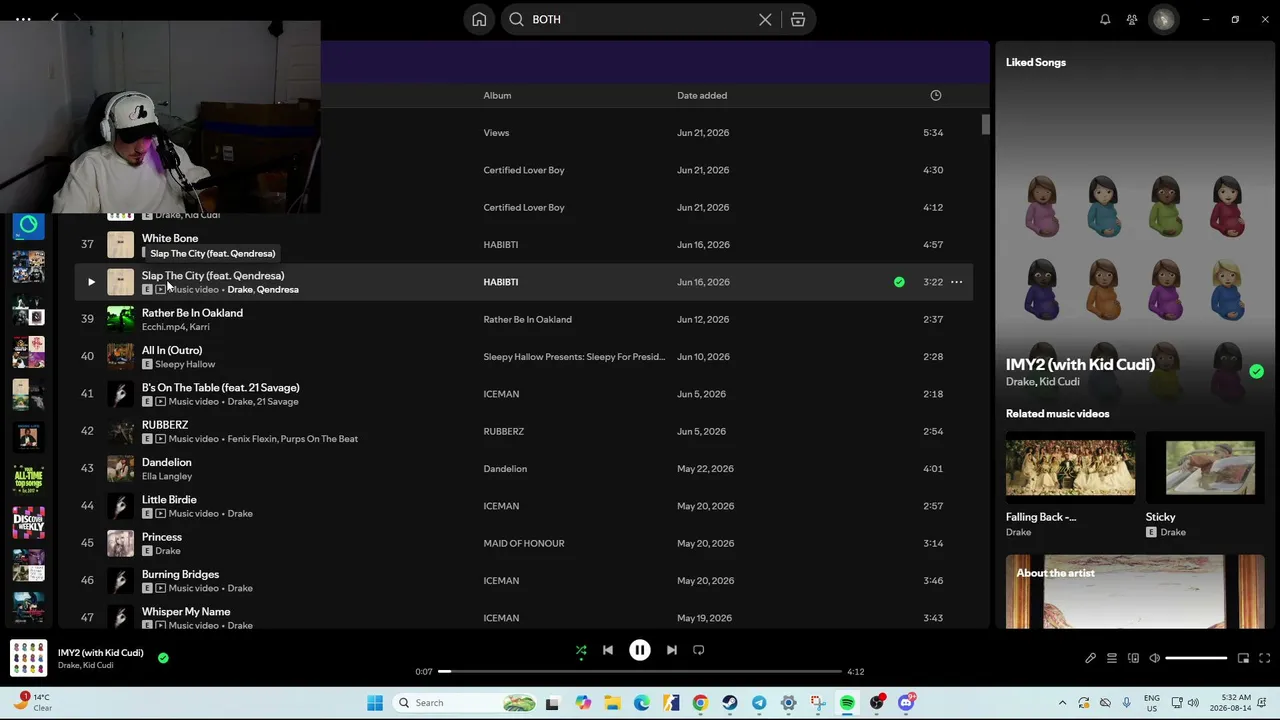
Task: Open the Dandelion album link
Action: pyautogui.click(x=505, y=469)
